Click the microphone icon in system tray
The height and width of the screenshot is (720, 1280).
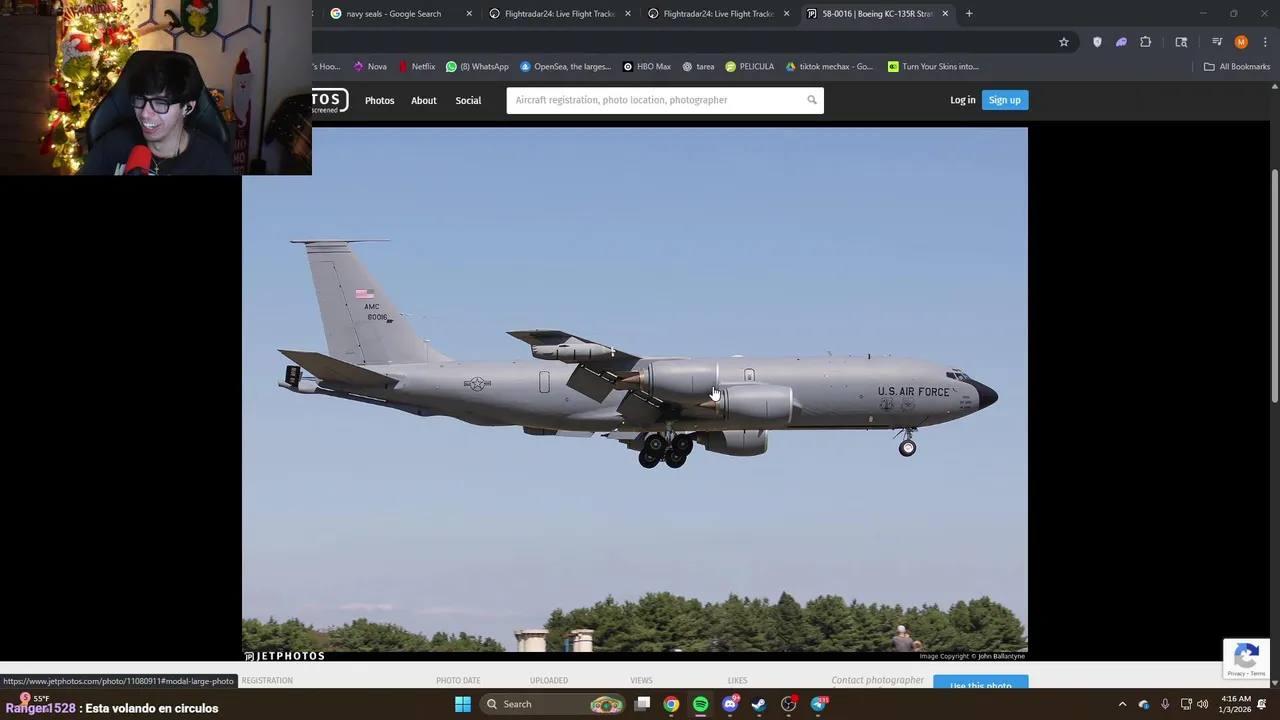coord(1165,704)
